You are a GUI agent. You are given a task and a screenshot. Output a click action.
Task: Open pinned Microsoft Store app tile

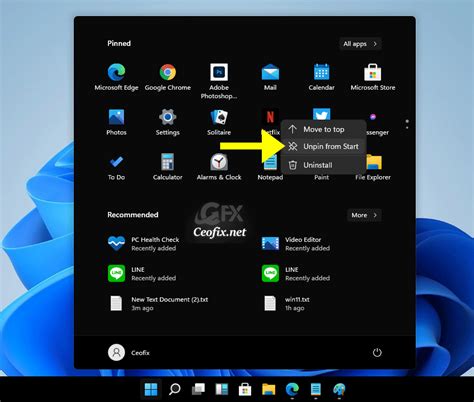click(373, 77)
